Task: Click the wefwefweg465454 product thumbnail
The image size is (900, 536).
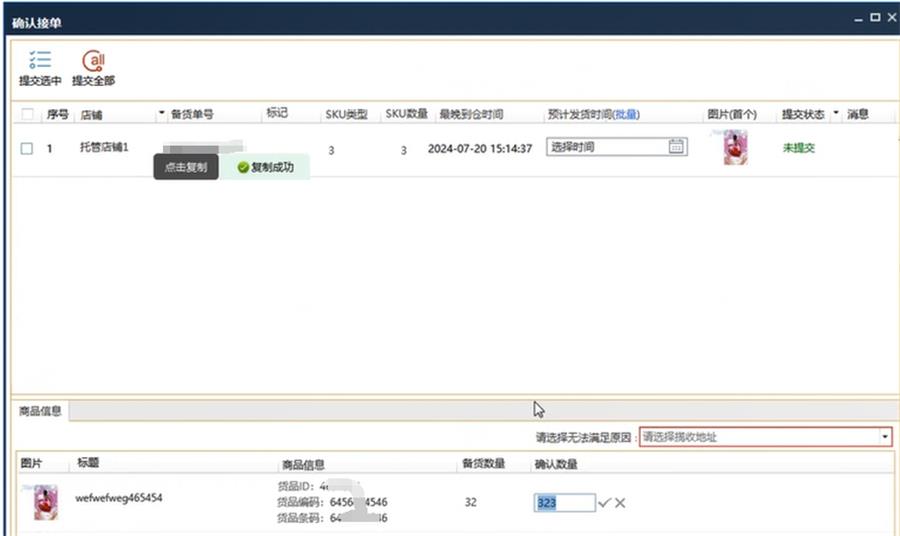Action: coord(45,502)
